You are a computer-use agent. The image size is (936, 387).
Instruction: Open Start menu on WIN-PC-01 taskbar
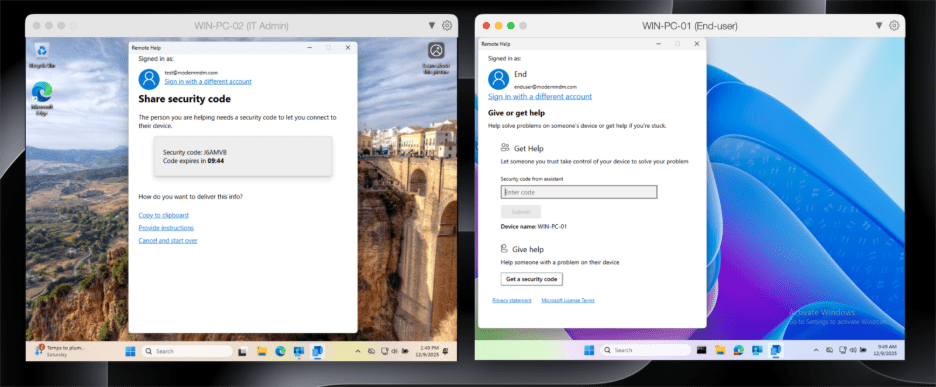(589, 350)
